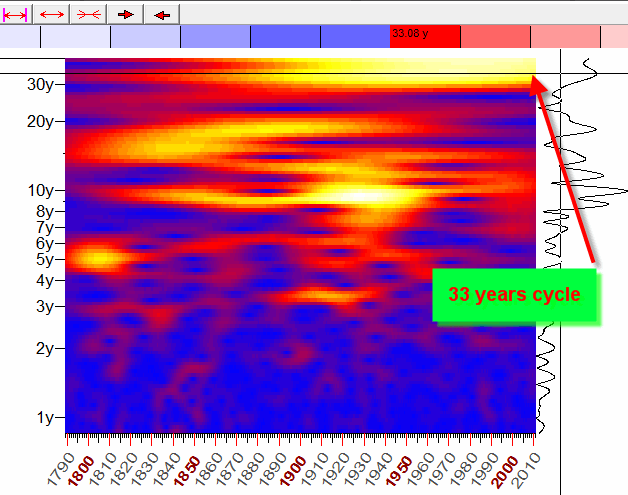The height and width of the screenshot is (495, 628).
Task: Click the orange 3y hotspot near 1910
Action: tap(324, 296)
